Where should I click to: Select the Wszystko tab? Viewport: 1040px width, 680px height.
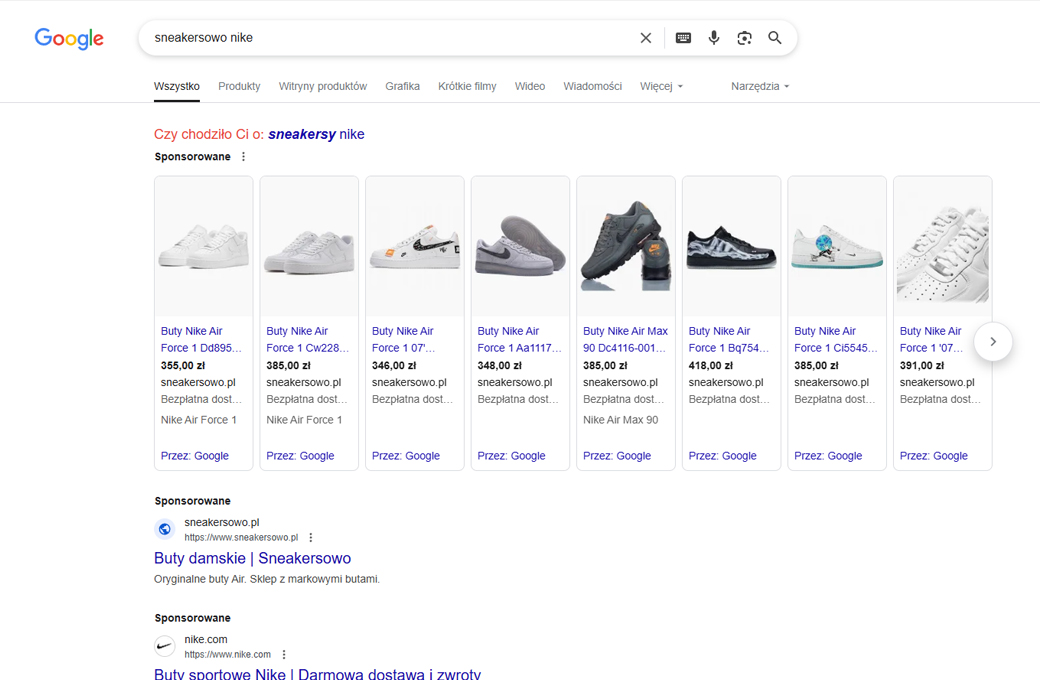coord(176,86)
